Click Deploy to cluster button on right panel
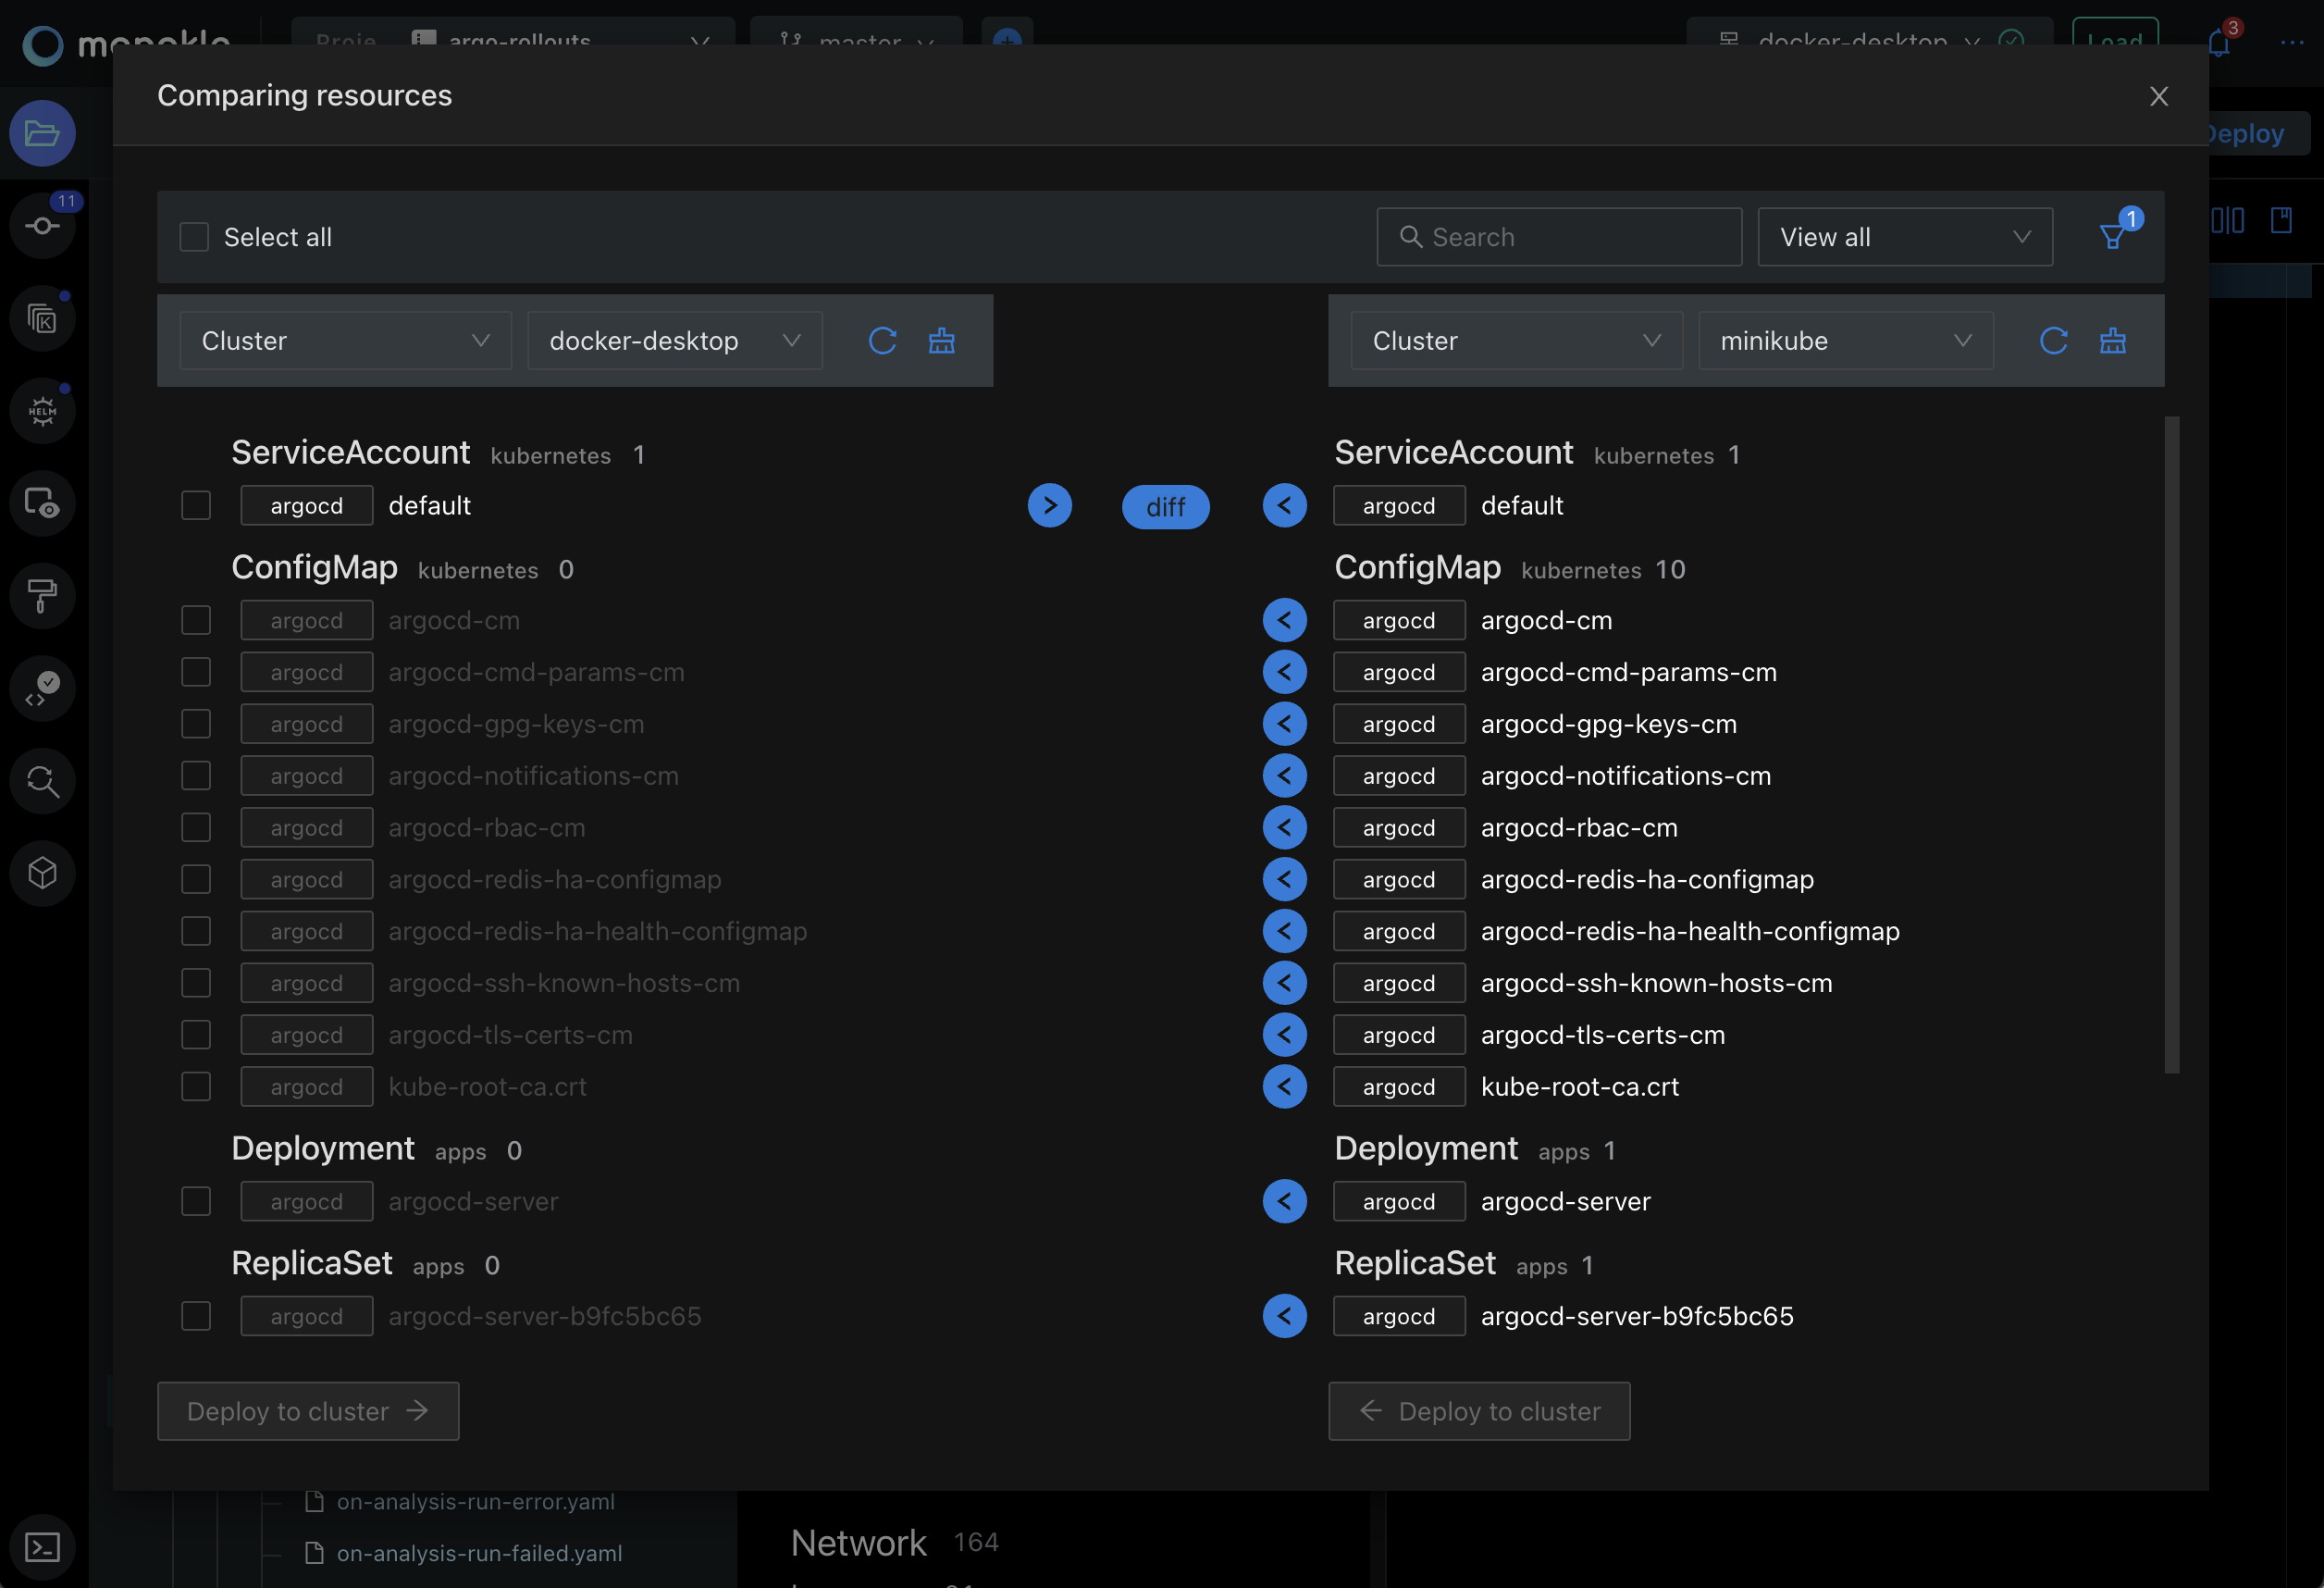 click(x=1478, y=1411)
